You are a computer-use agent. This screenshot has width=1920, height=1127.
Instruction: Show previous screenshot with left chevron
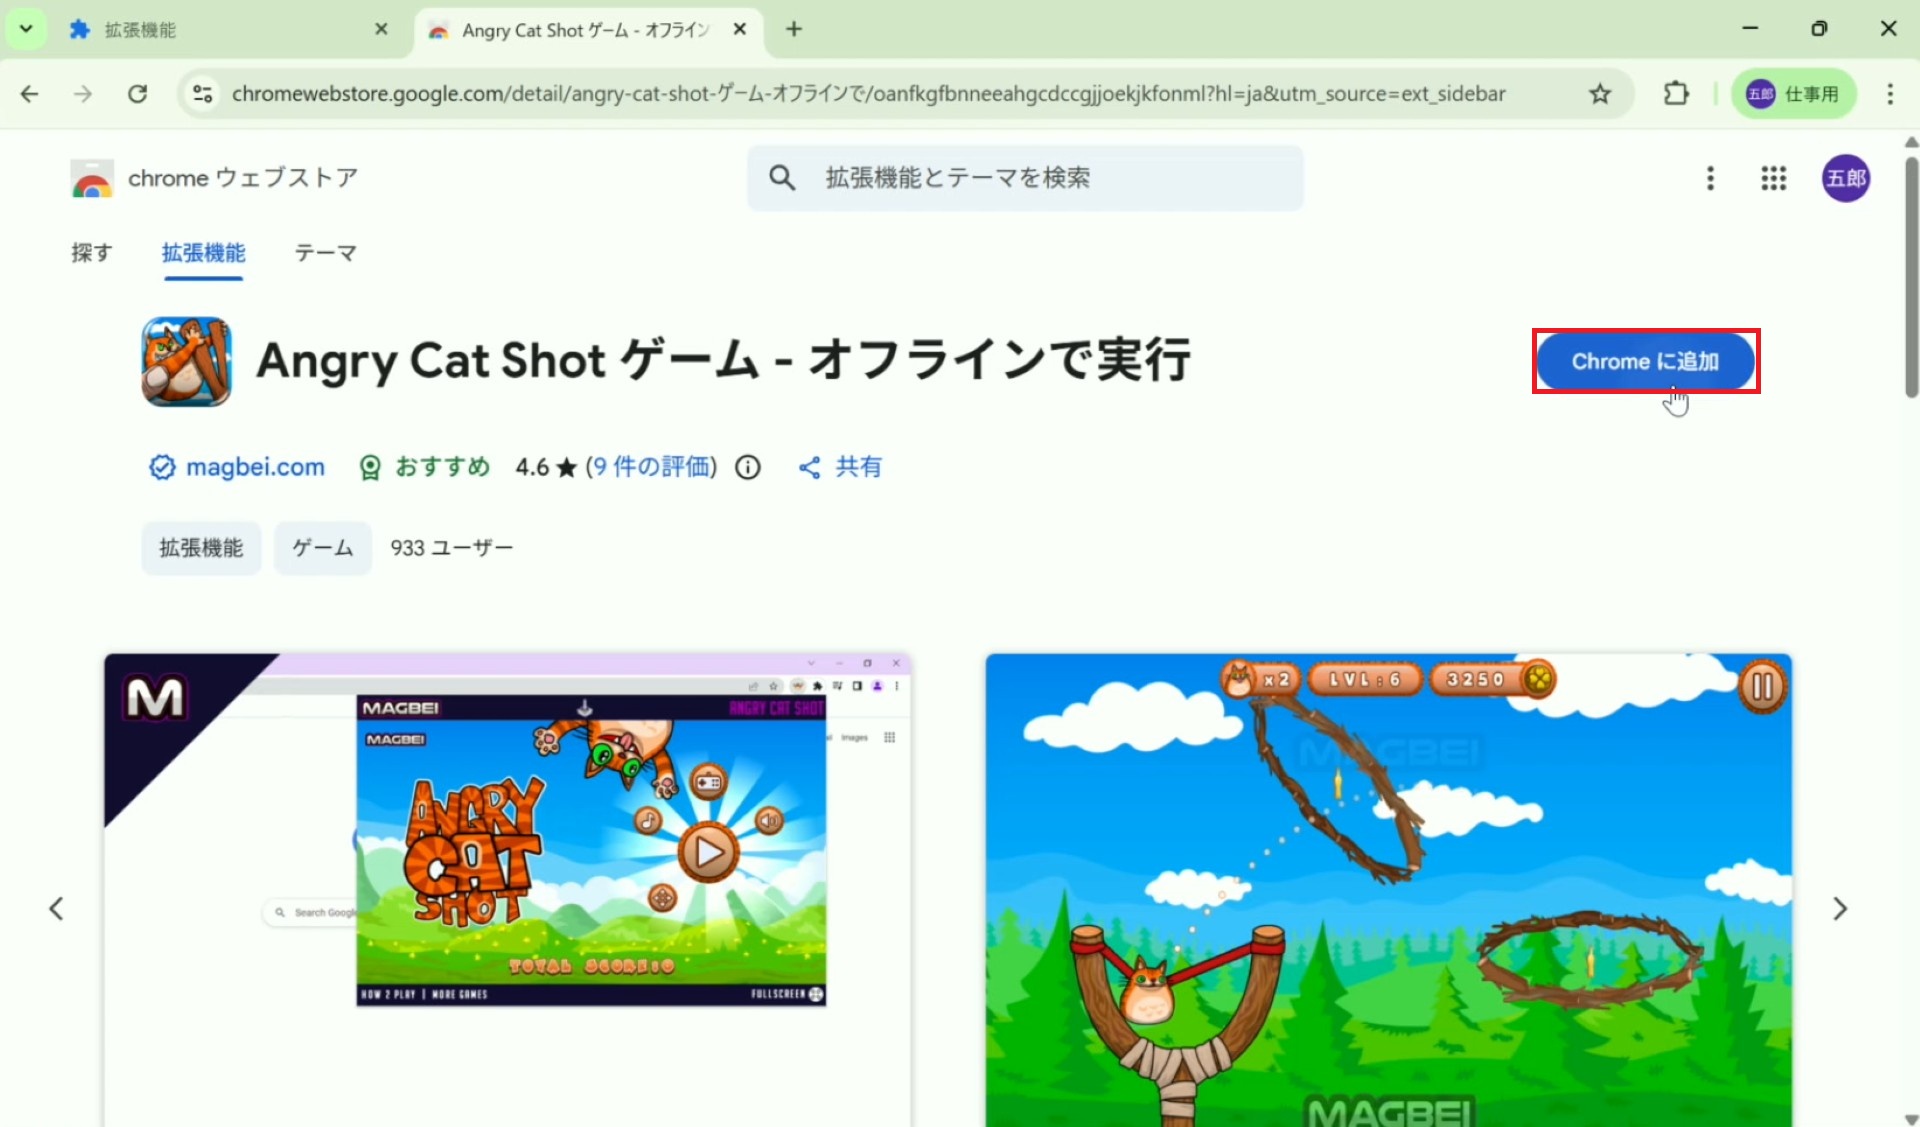tap(57, 908)
